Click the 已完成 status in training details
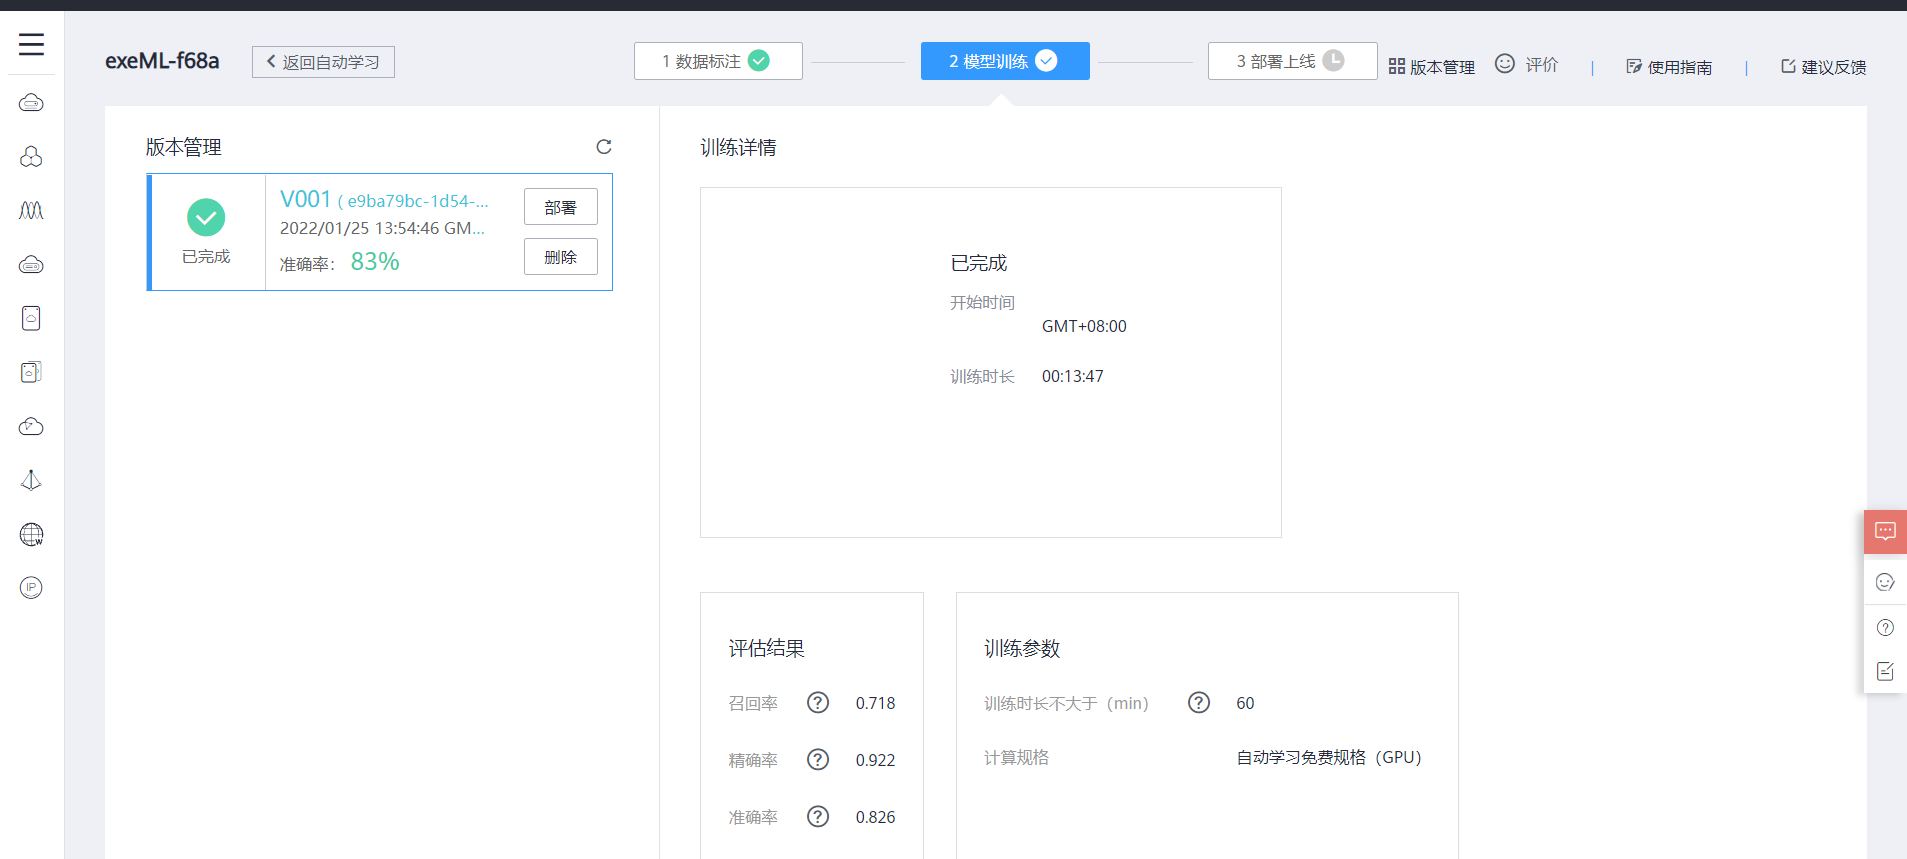This screenshot has width=1907, height=859. [978, 263]
